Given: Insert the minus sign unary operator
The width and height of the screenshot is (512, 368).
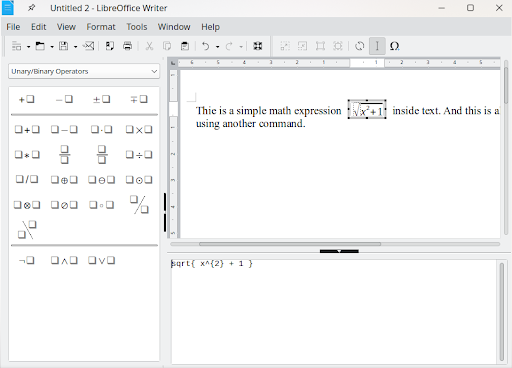Looking at the screenshot, I should 64,99.
